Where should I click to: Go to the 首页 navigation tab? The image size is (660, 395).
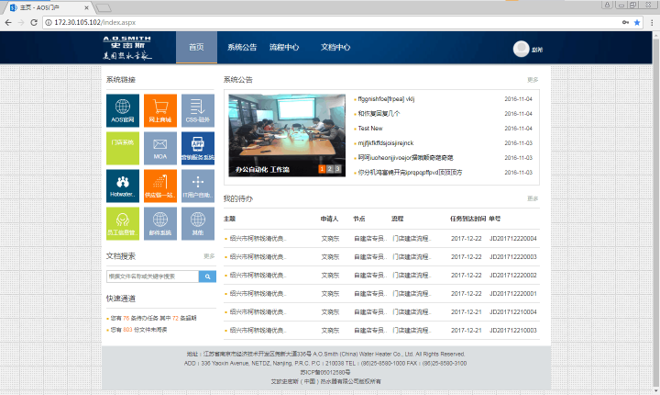[x=197, y=47]
